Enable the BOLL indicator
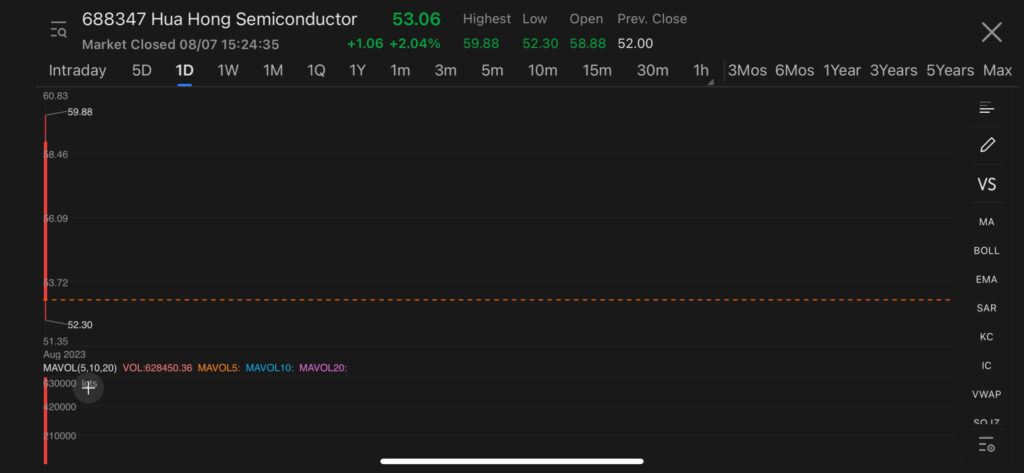1024x473 pixels. coord(986,251)
